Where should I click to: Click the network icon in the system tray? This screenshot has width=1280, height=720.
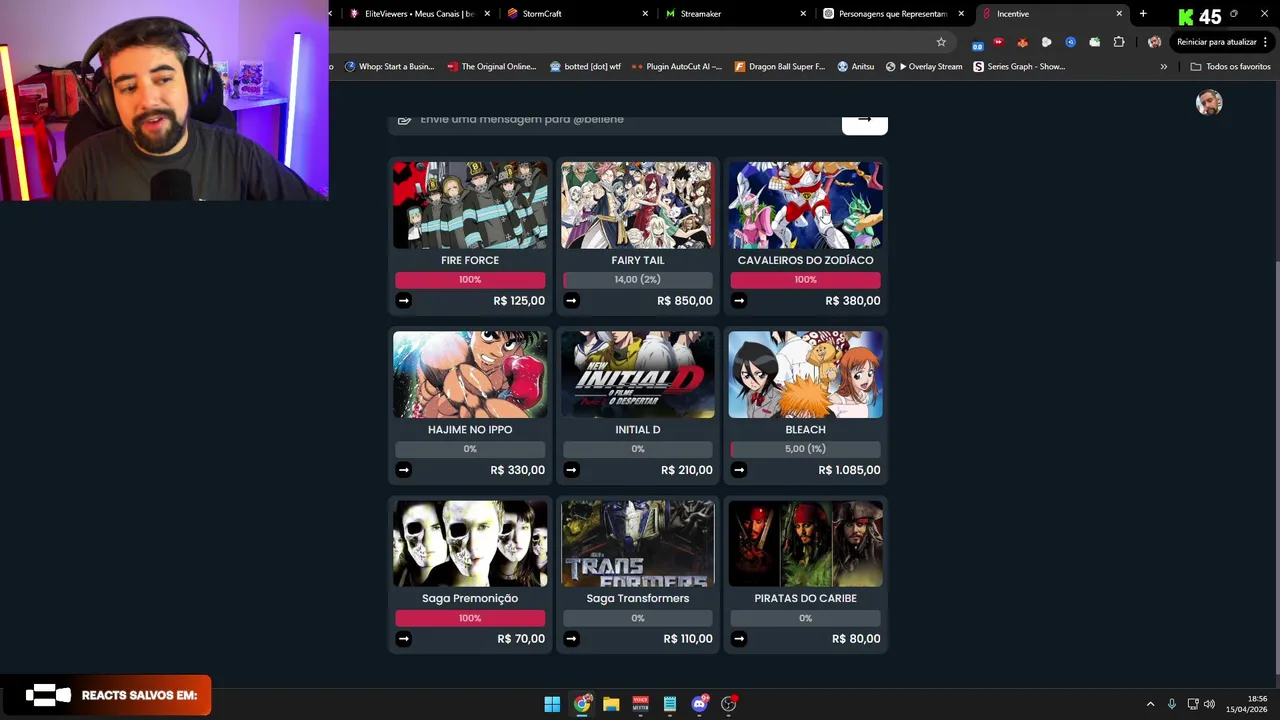click(1192, 704)
